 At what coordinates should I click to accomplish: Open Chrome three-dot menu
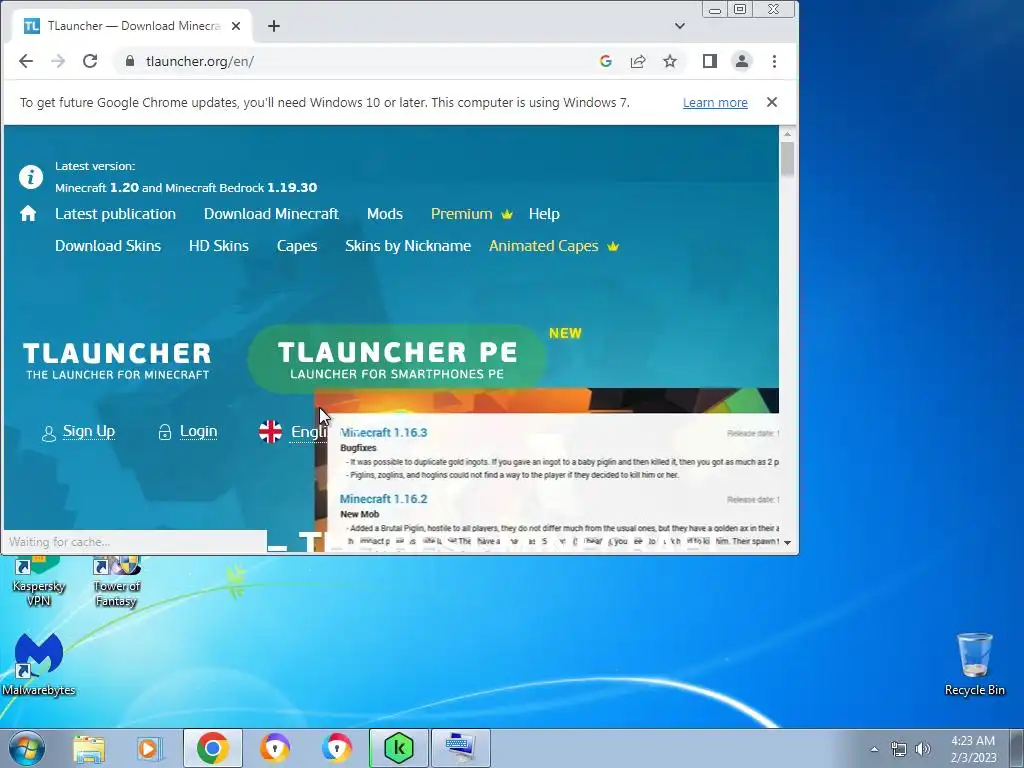coord(775,61)
